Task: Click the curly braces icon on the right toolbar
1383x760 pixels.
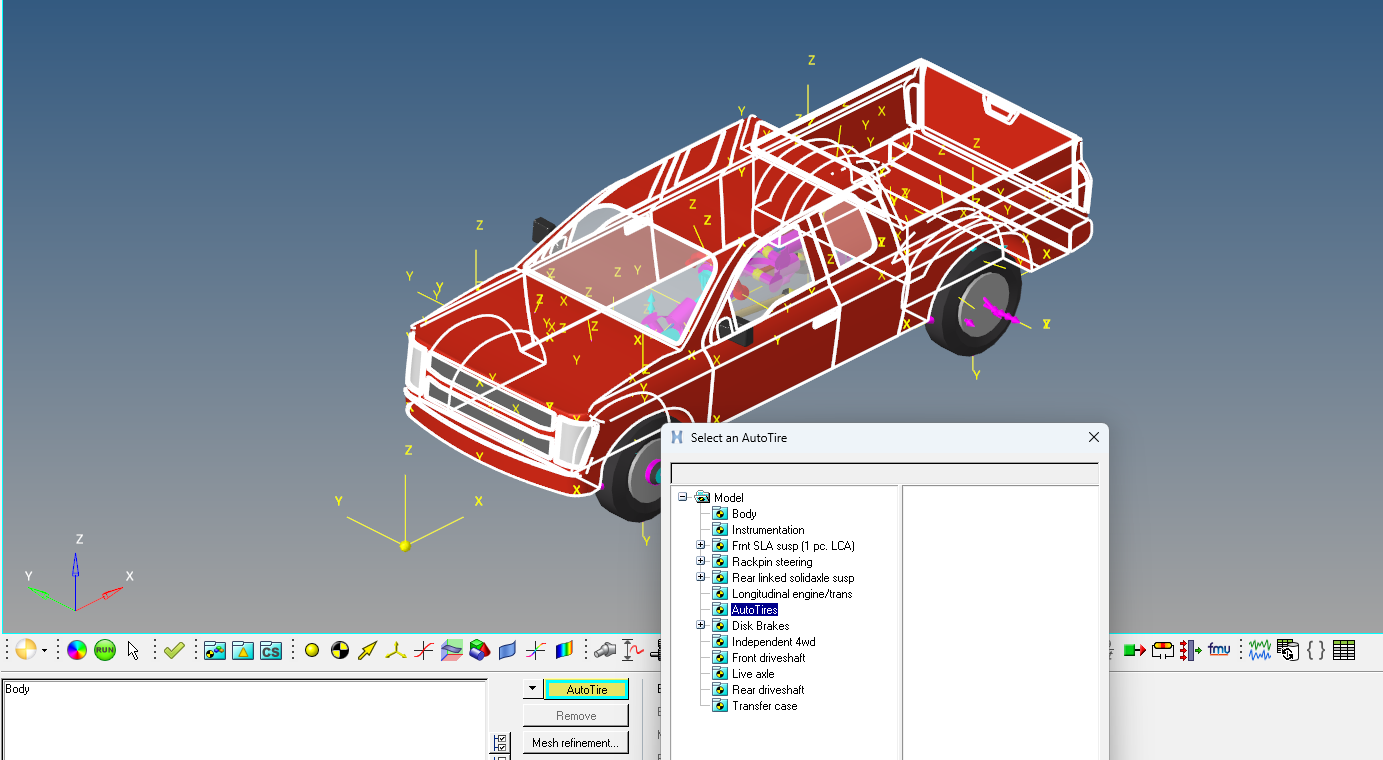Action: [x=1316, y=650]
